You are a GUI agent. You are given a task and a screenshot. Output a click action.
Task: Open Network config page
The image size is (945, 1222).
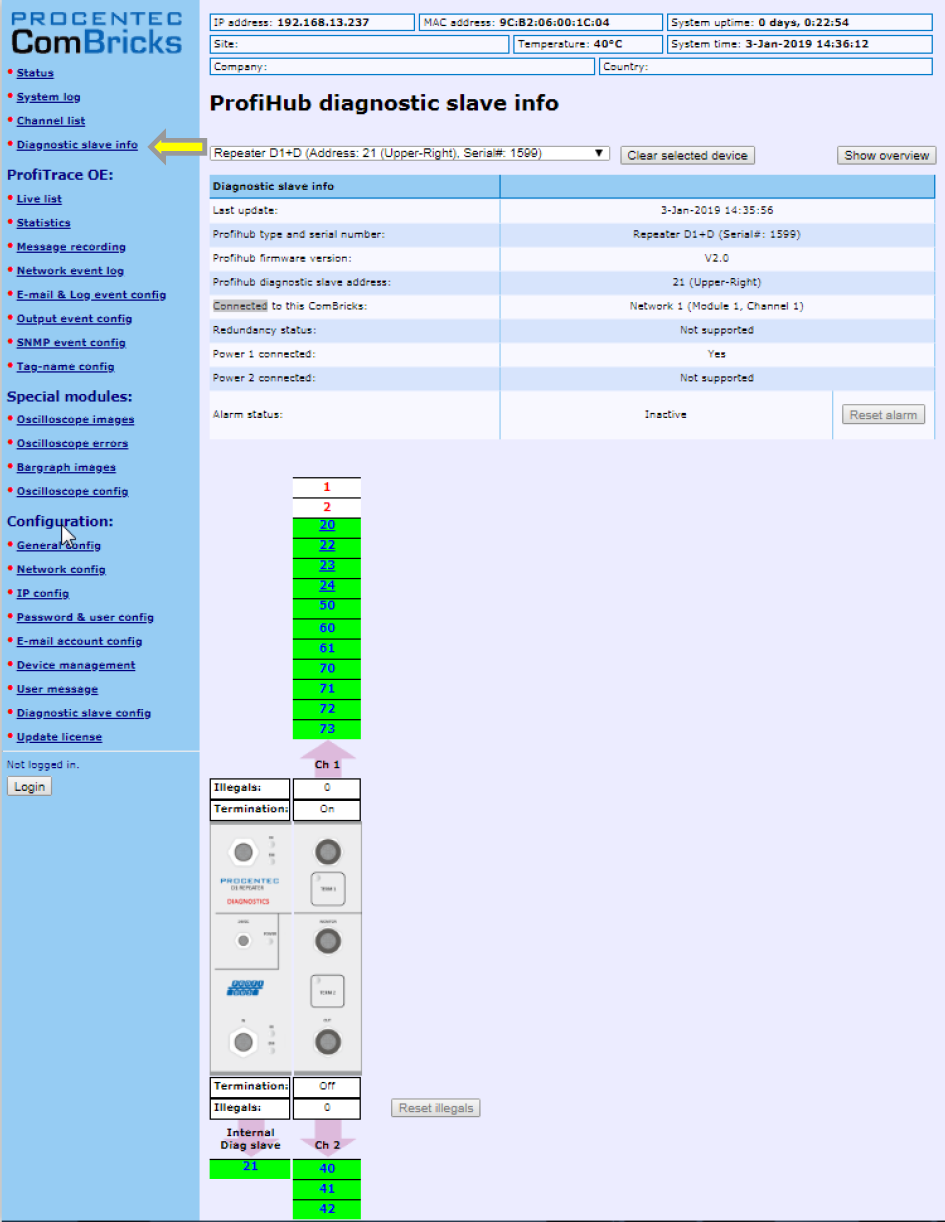[x=61, y=570]
